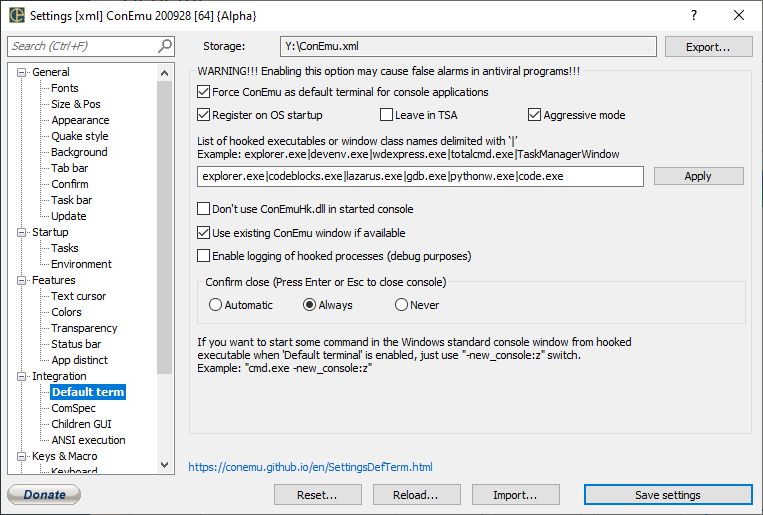This screenshot has height=515, width=763.
Task: Click the ConEmu app icon in title bar
Action: click(x=17, y=15)
